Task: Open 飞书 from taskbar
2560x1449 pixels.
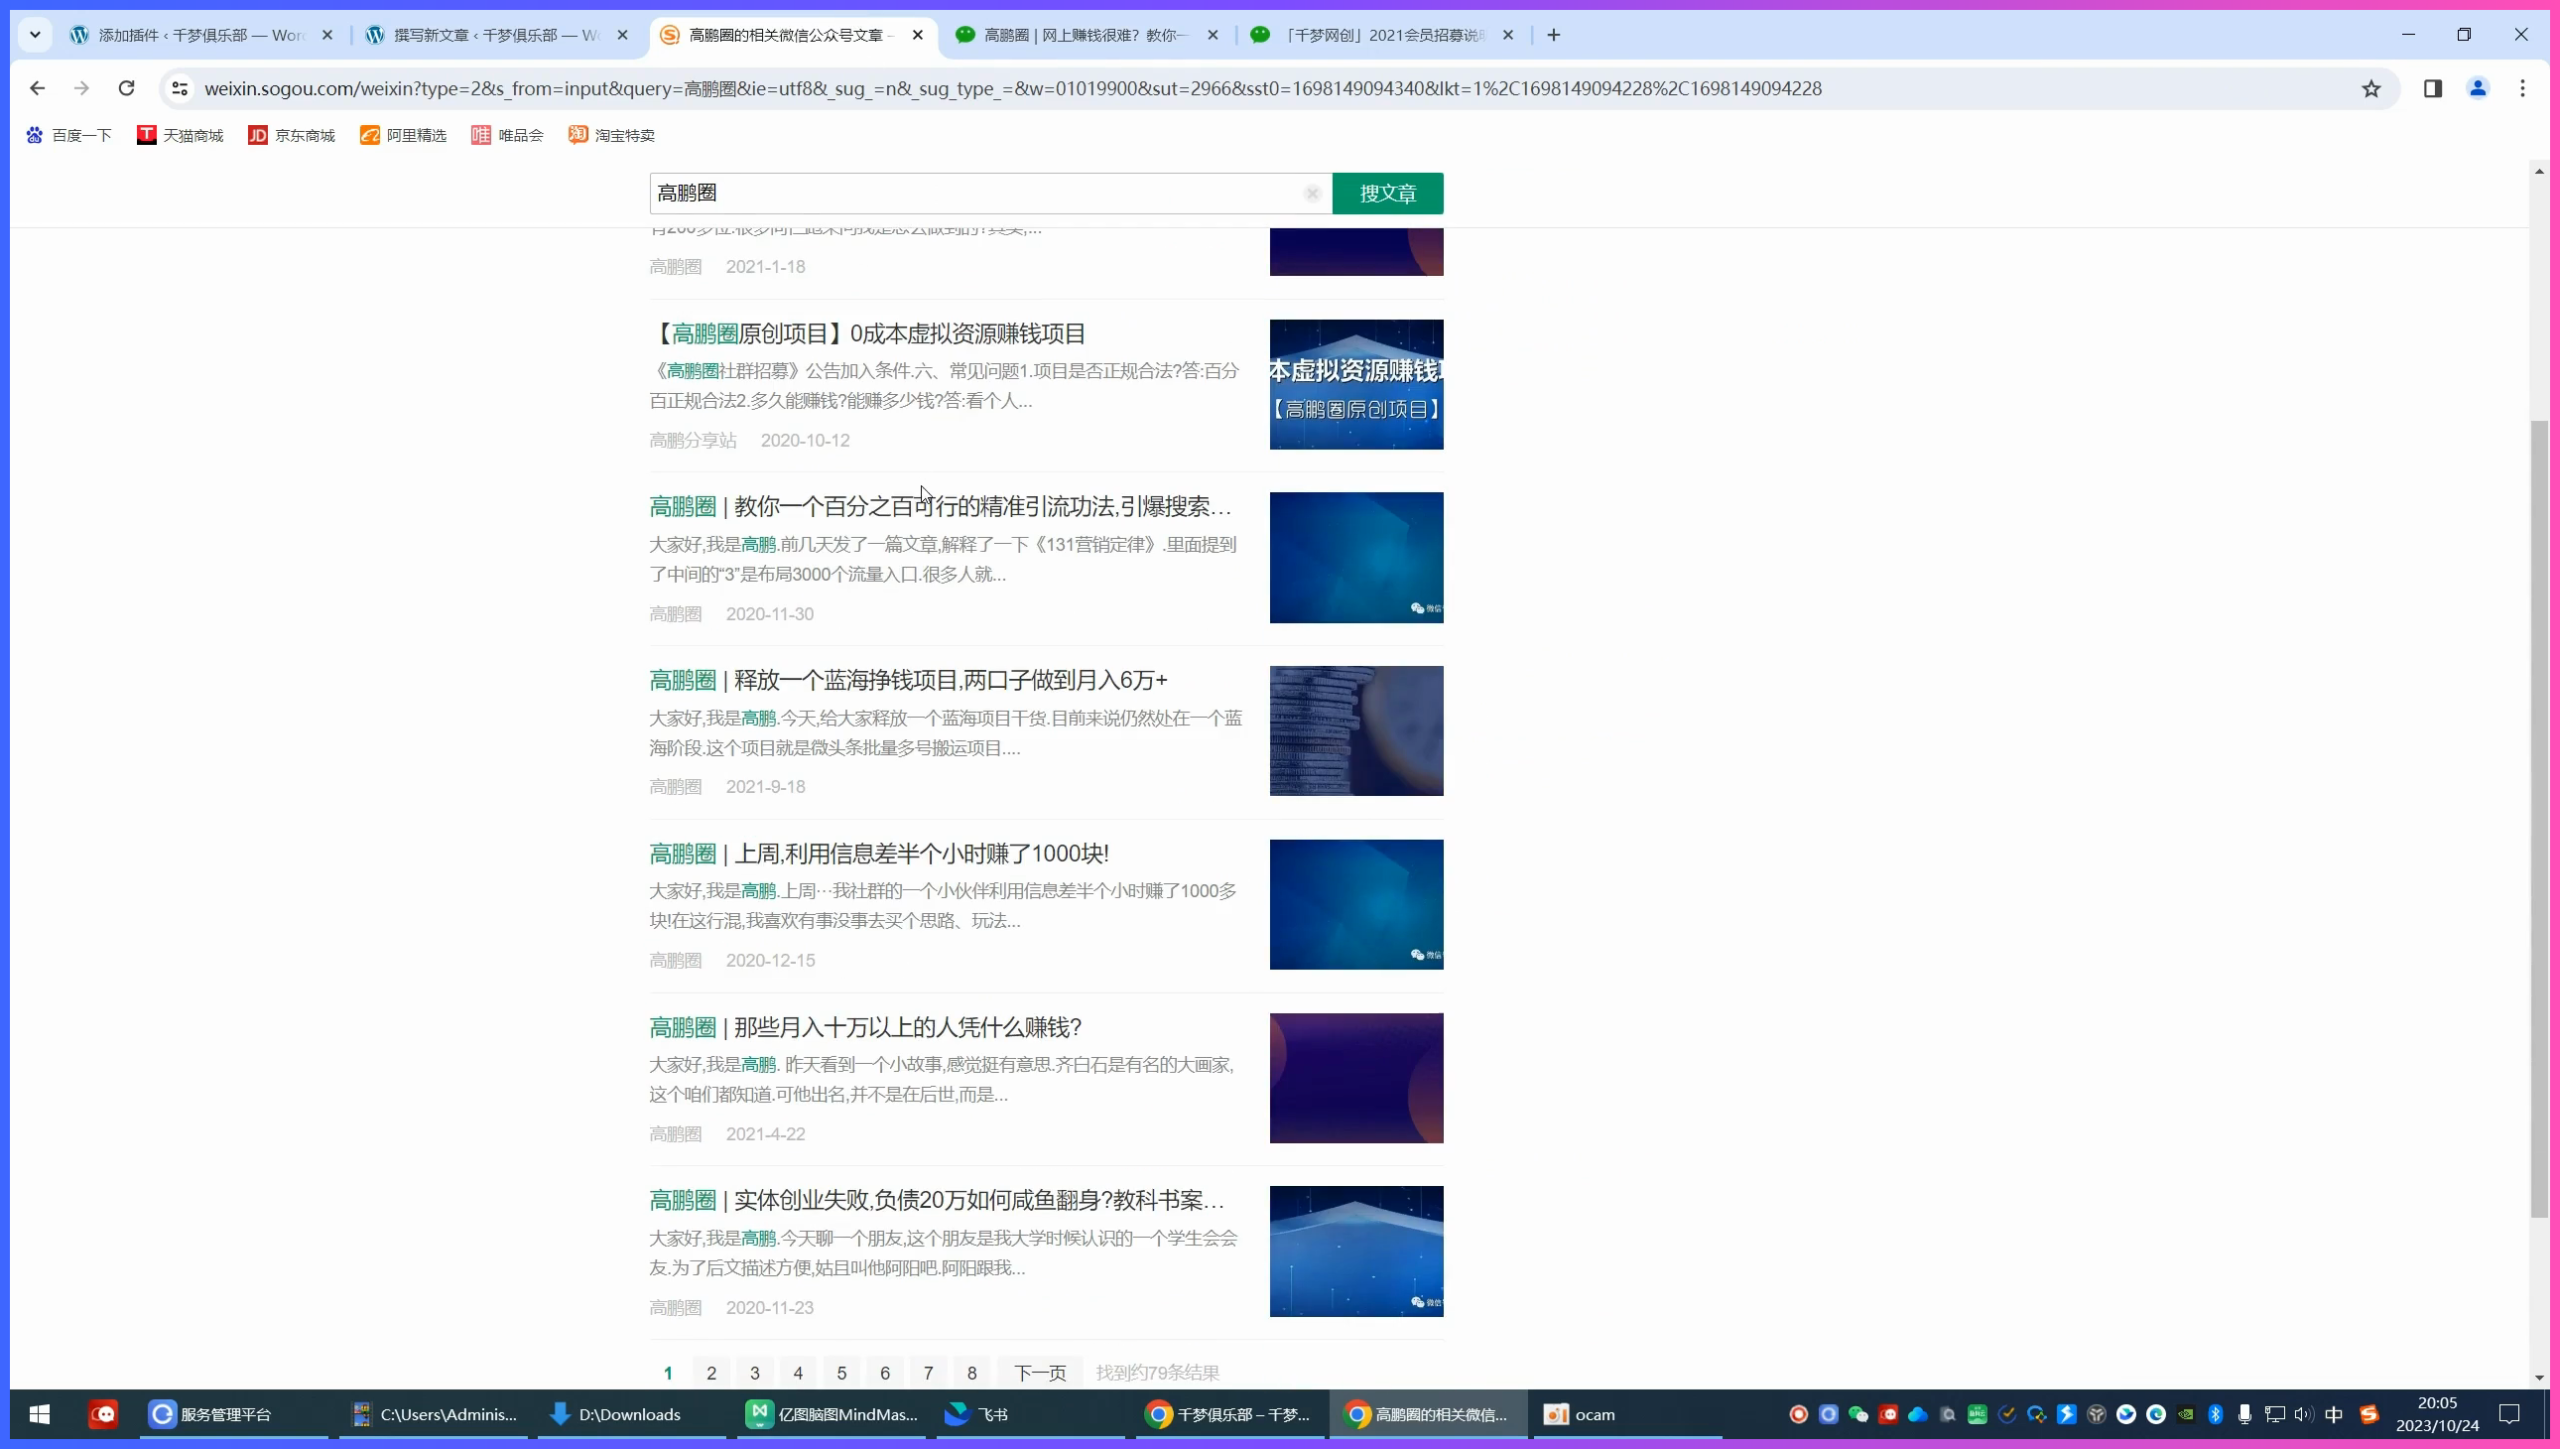Action: [x=1030, y=1414]
